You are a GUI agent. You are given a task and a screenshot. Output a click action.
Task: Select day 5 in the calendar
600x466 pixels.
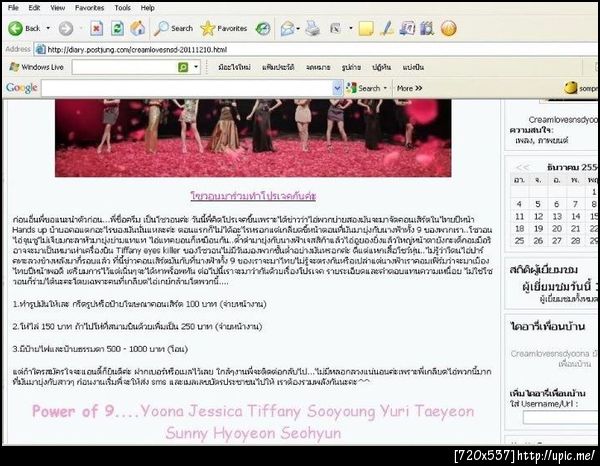click(538, 204)
